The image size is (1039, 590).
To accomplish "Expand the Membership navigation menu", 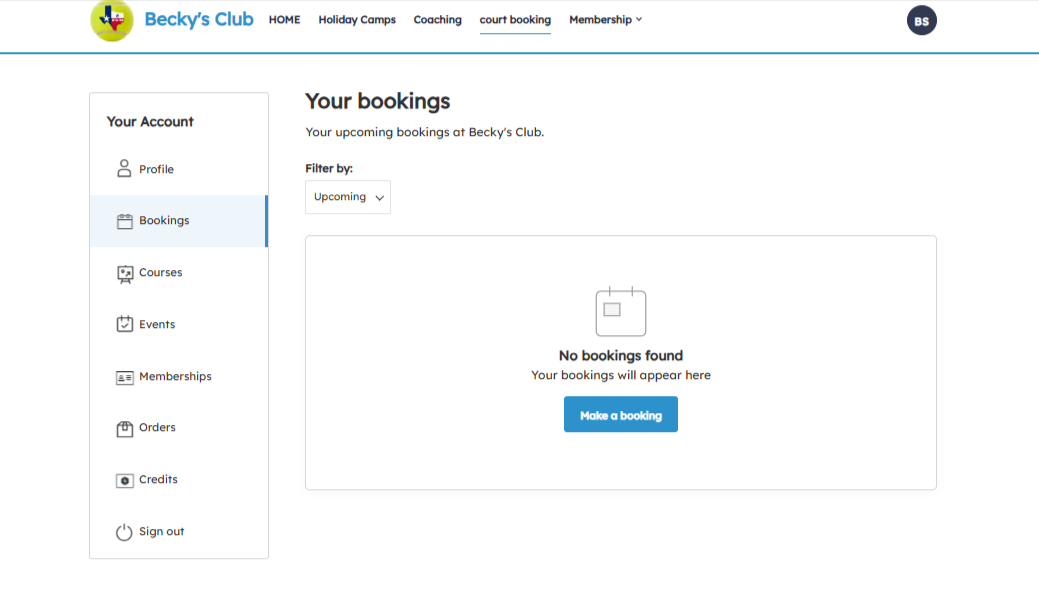I will pyautogui.click(x=605, y=20).
